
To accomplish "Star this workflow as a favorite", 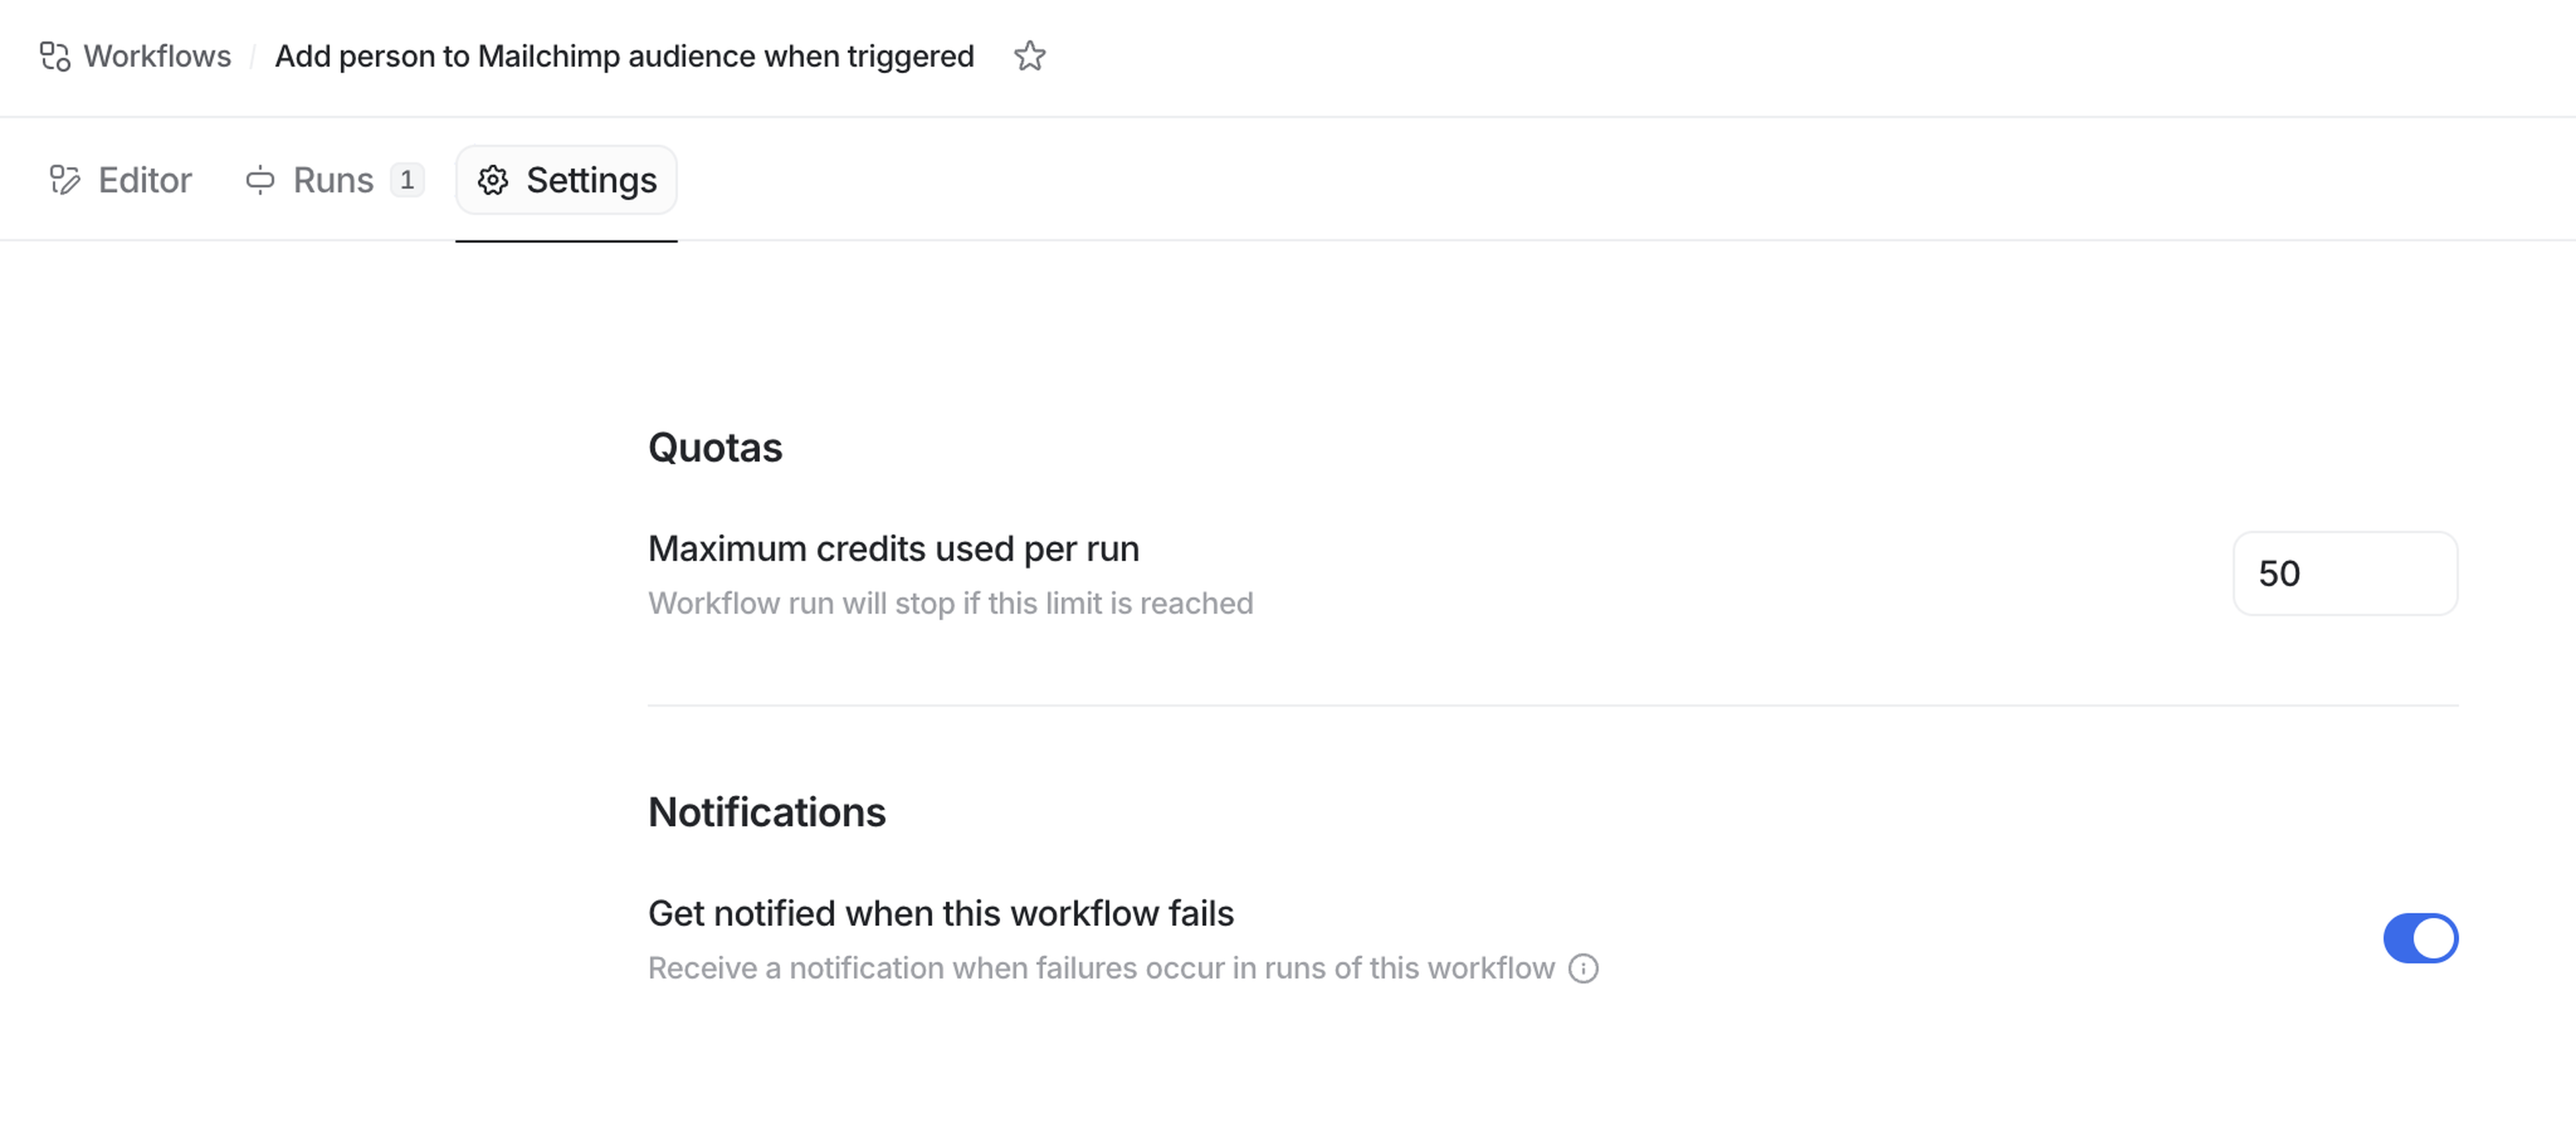I will (1029, 57).
